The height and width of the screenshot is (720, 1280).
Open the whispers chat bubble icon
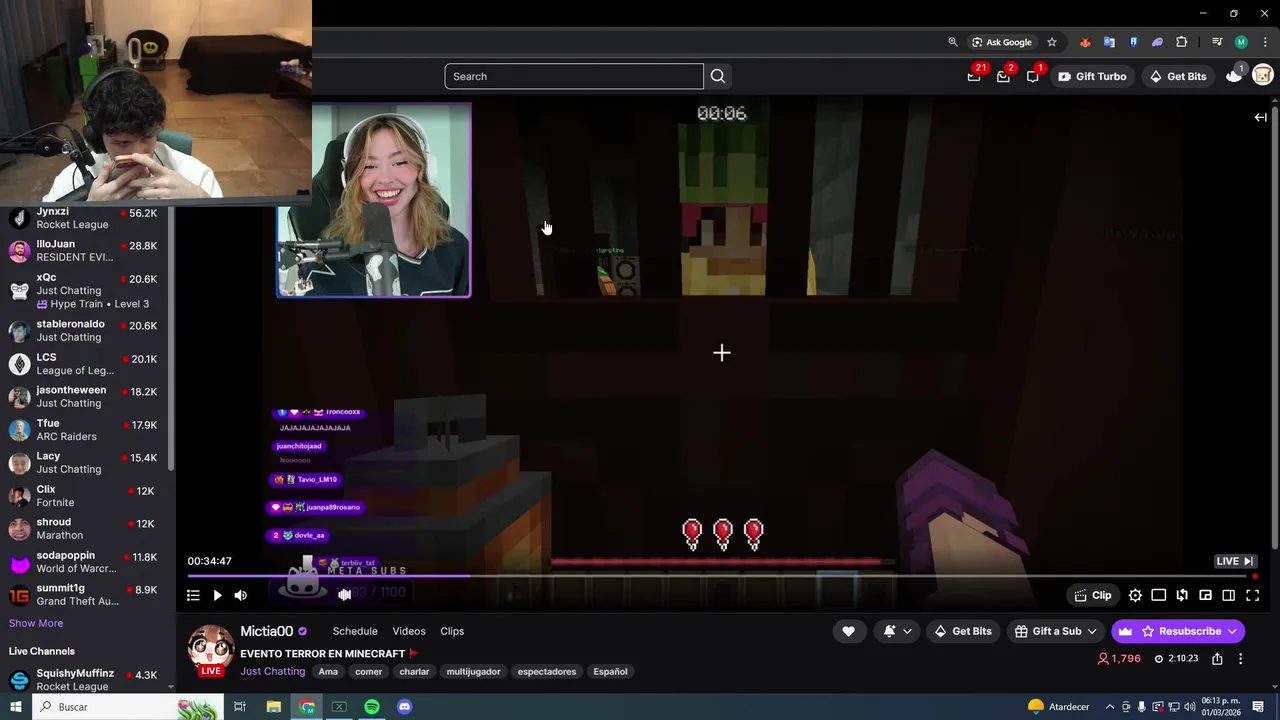tap(1033, 76)
